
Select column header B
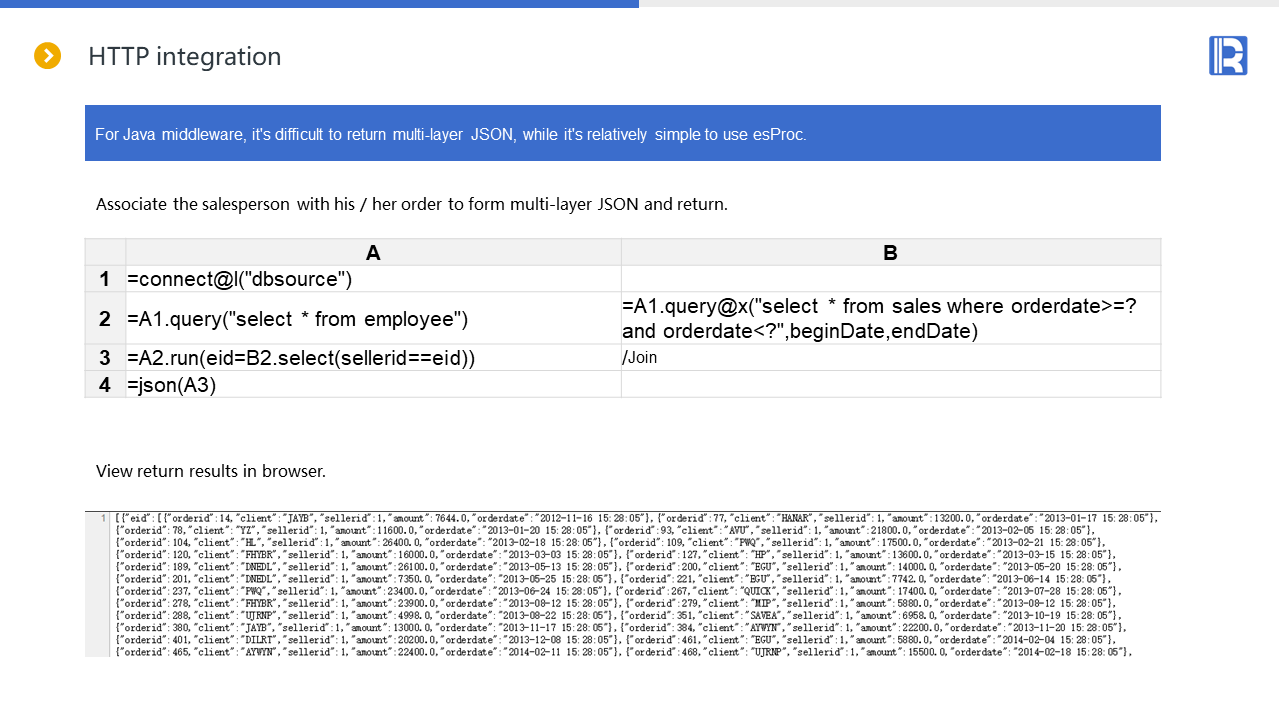click(890, 253)
